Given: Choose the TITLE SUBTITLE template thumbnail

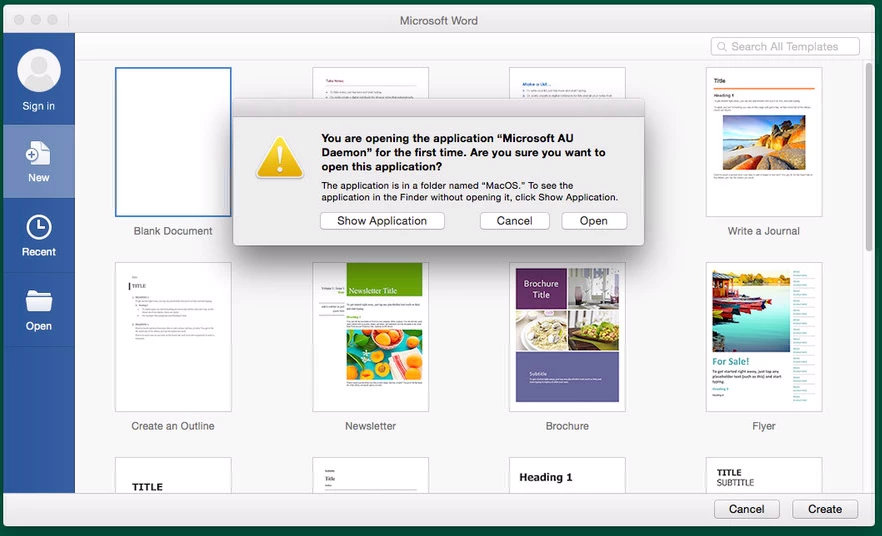Looking at the screenshot, I should pos(764,475).
